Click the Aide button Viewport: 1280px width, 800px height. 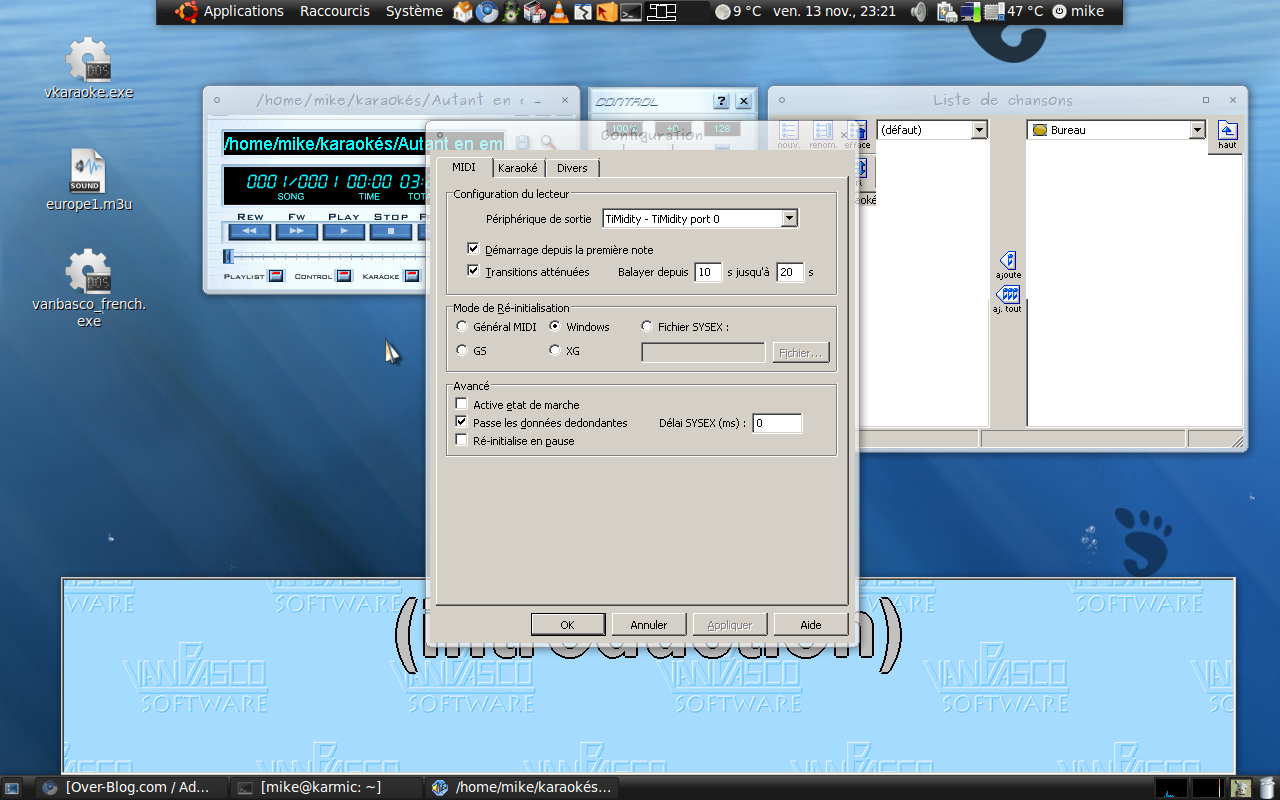click(x=811, y=624)
